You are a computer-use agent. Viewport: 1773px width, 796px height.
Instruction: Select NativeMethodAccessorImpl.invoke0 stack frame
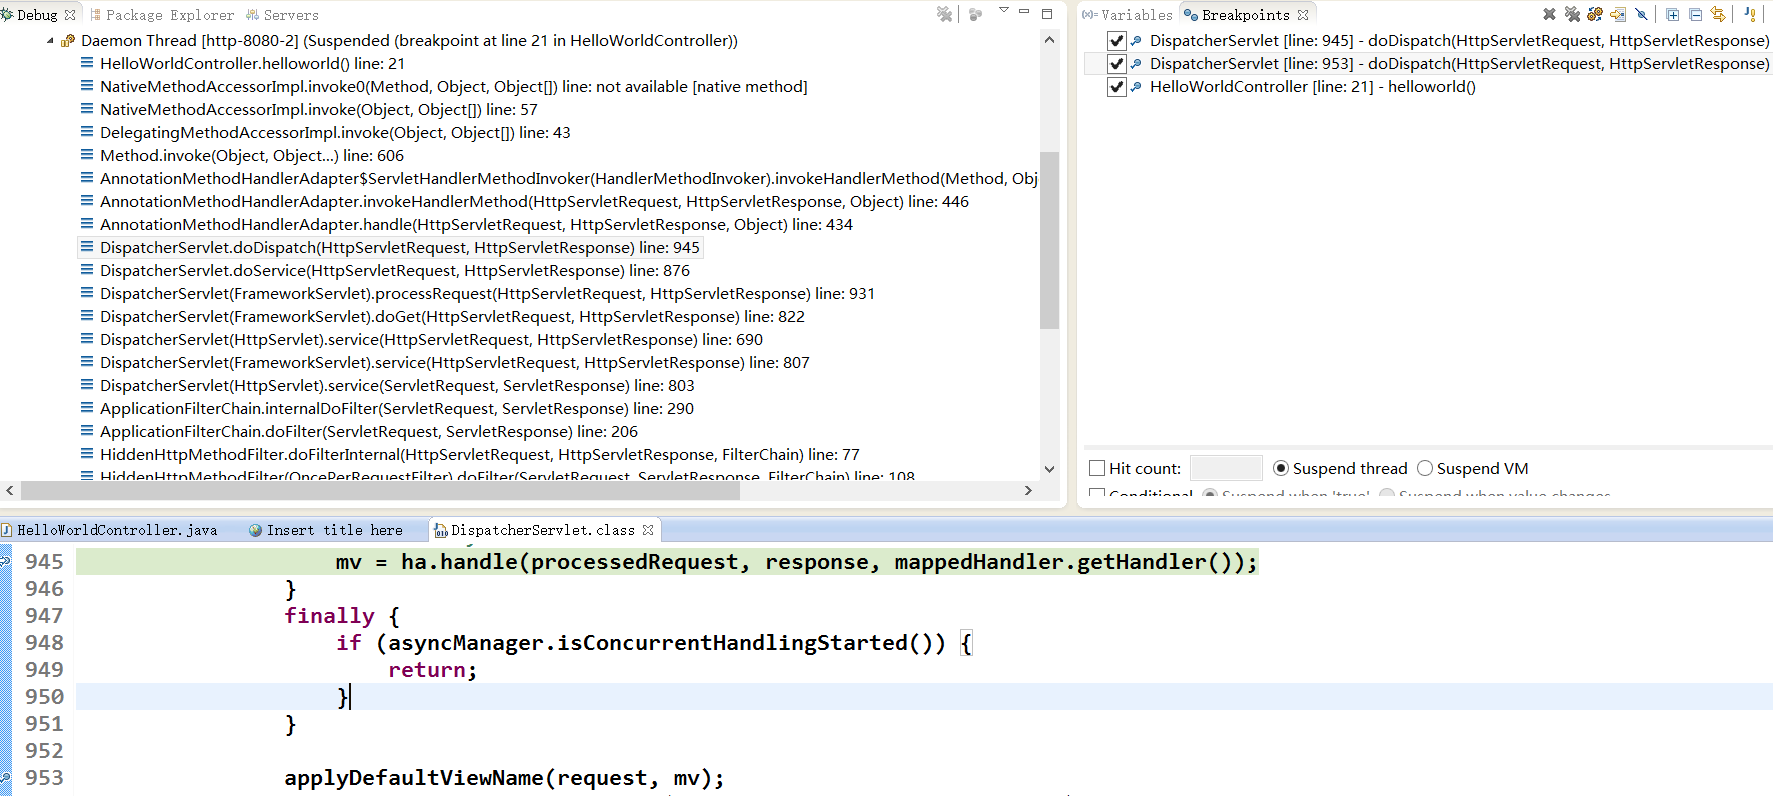point(454,86)
